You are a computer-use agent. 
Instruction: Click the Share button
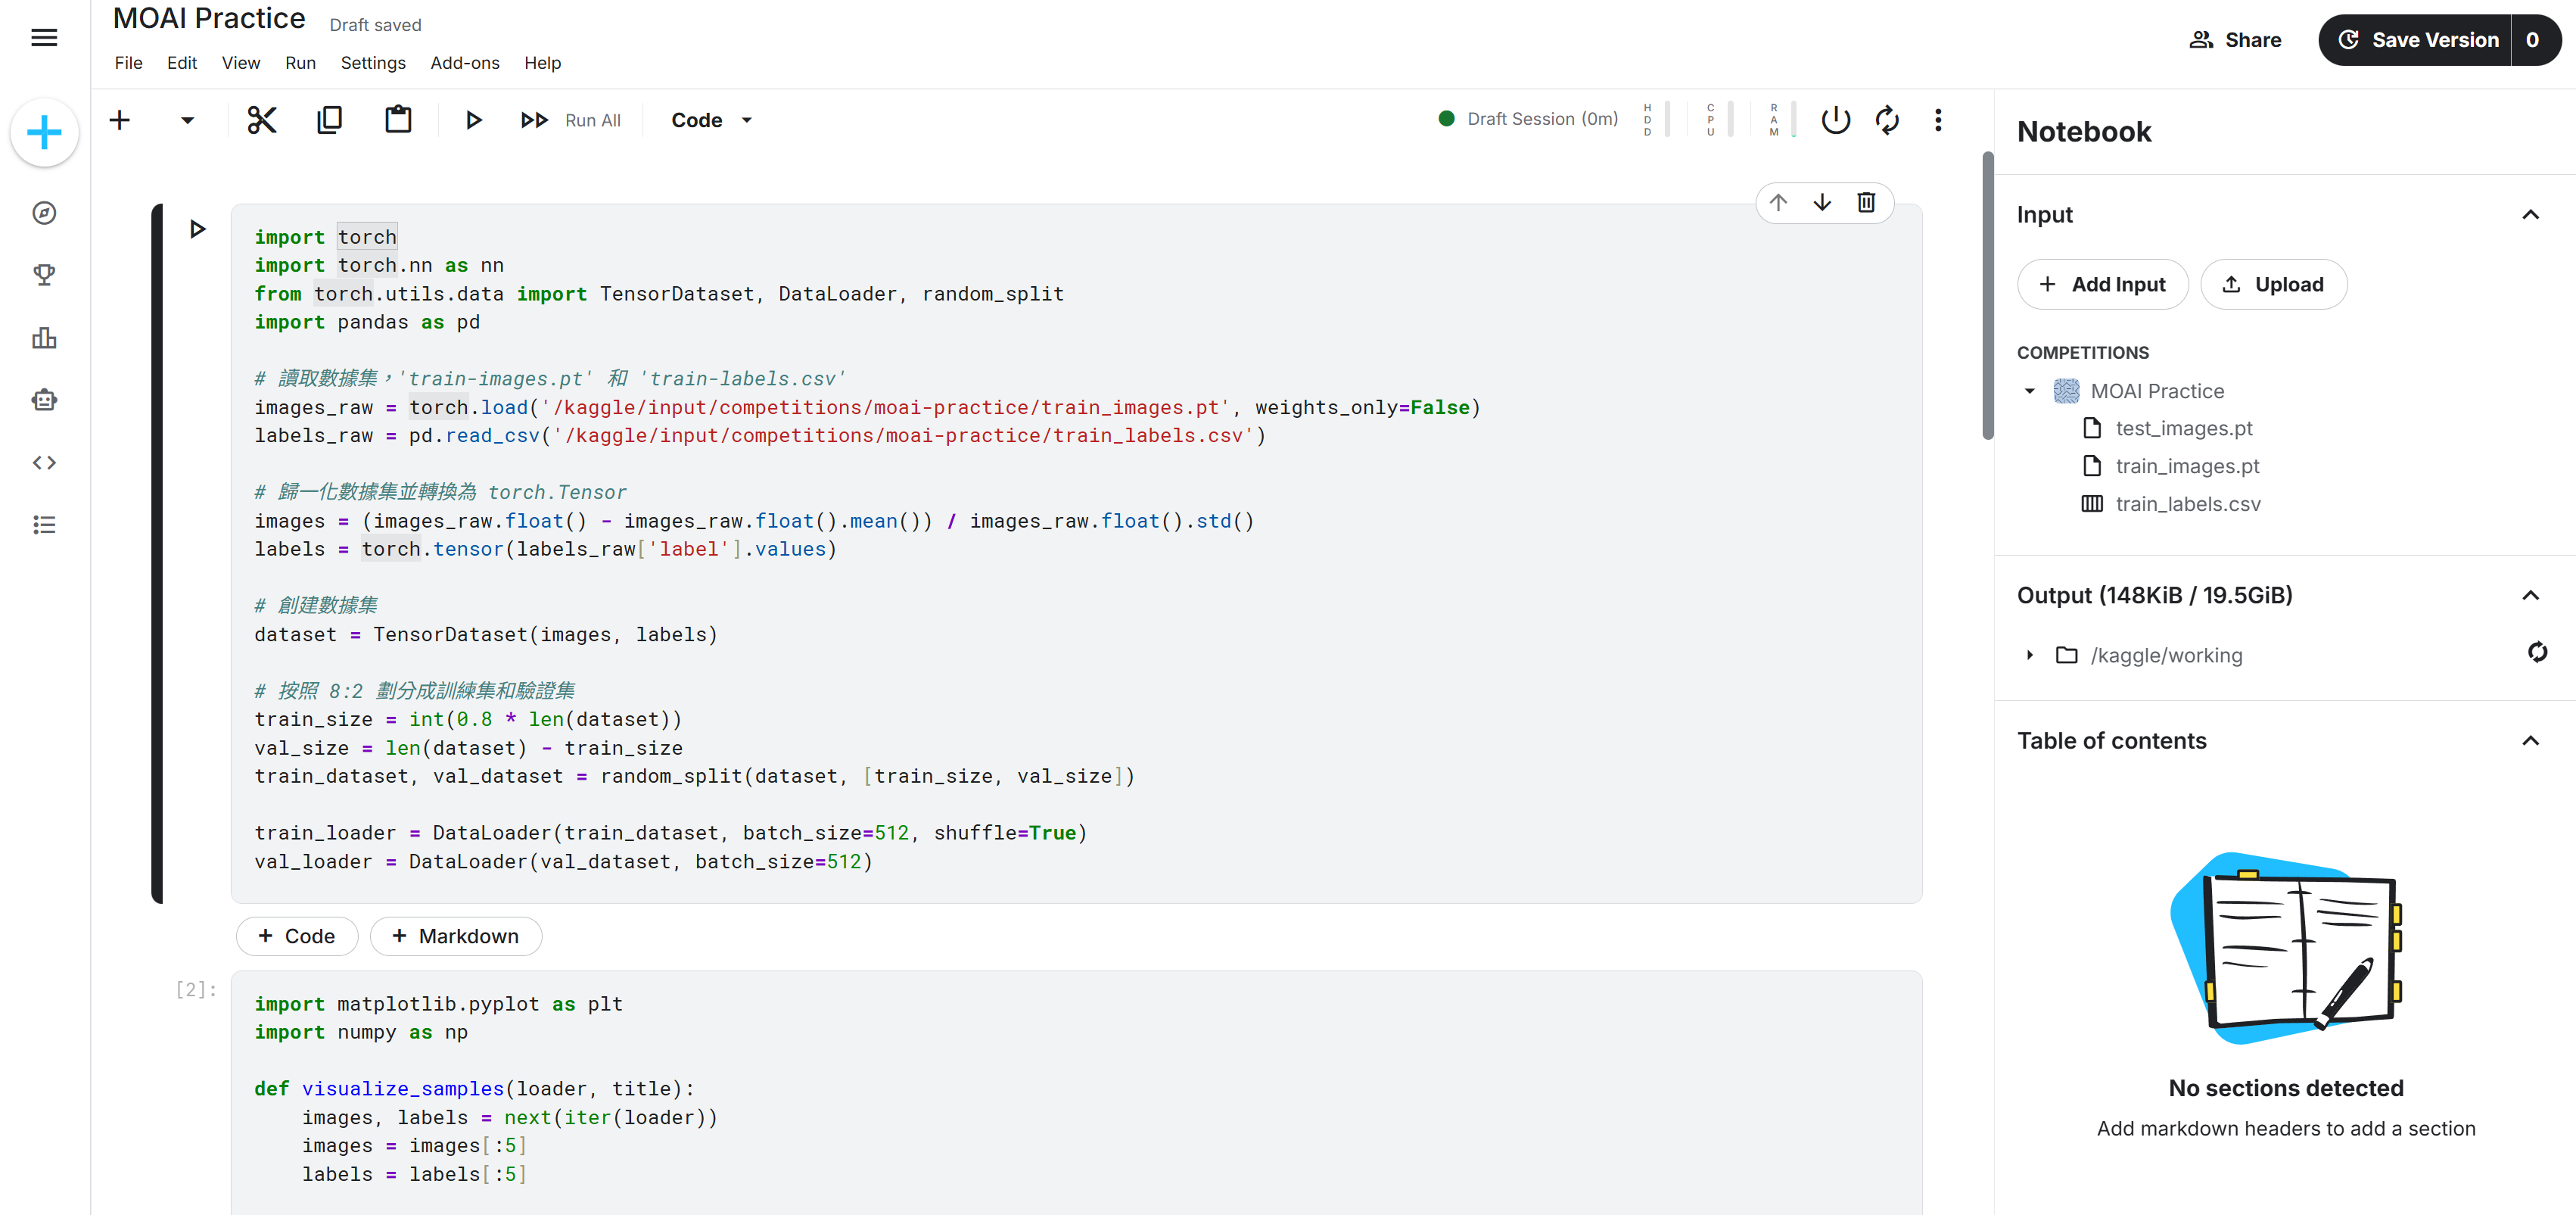(2235, 40)
